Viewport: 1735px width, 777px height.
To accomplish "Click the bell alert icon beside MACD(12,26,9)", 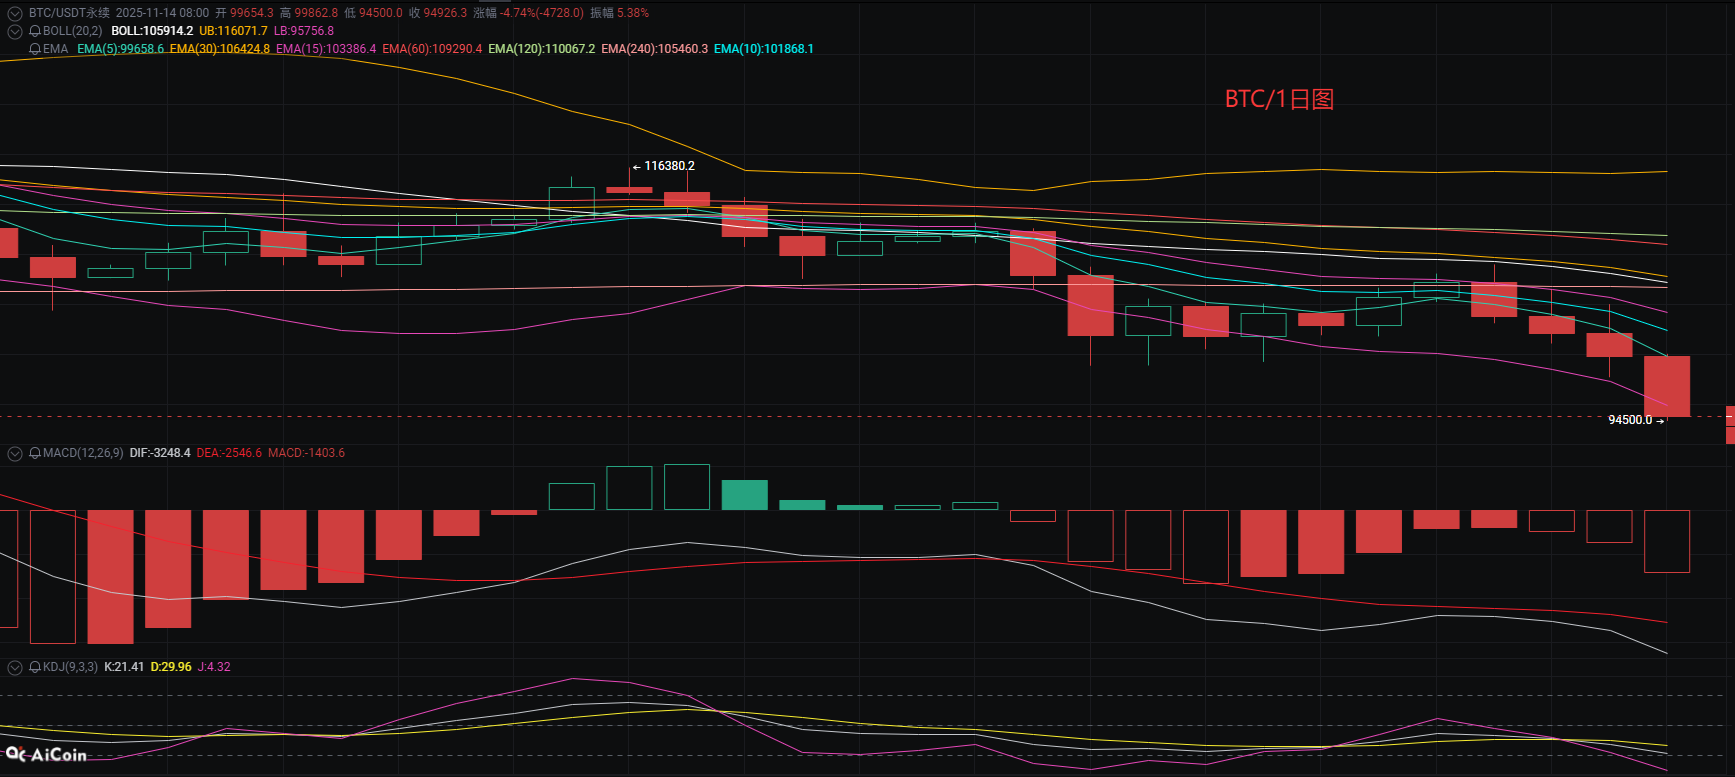I will (35, 453).
